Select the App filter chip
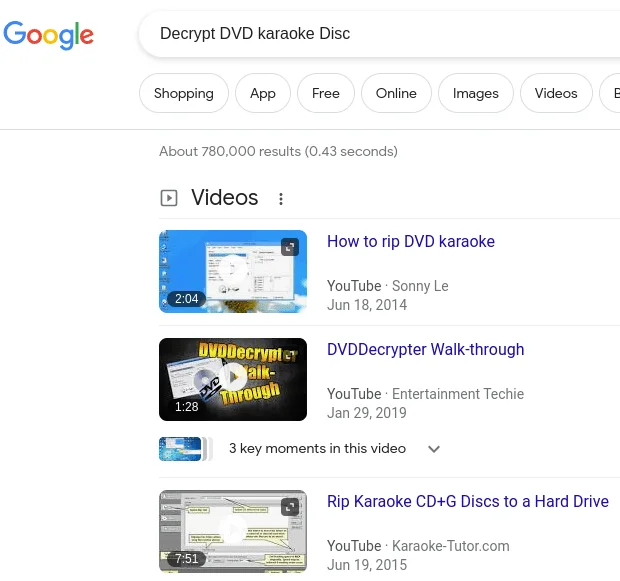620x581 pixels. click(x=263, y=93)
